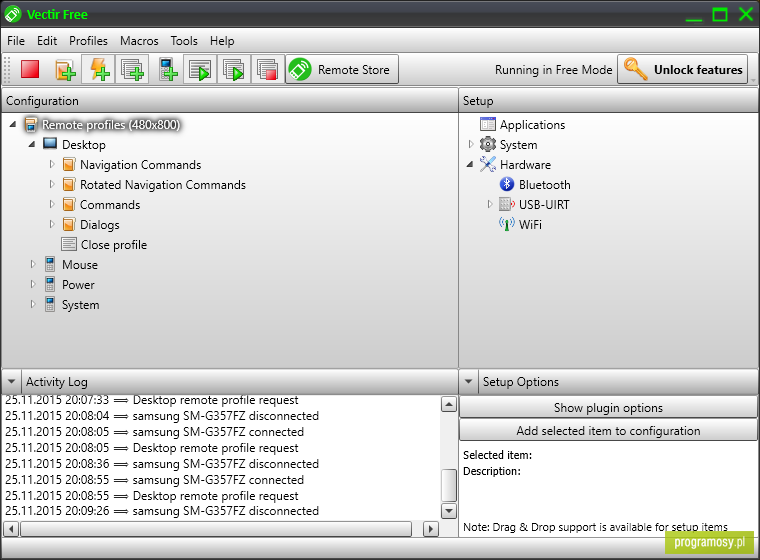Open the Edit menu
Viewport: 760px width, 560px height.
point(47,41)
